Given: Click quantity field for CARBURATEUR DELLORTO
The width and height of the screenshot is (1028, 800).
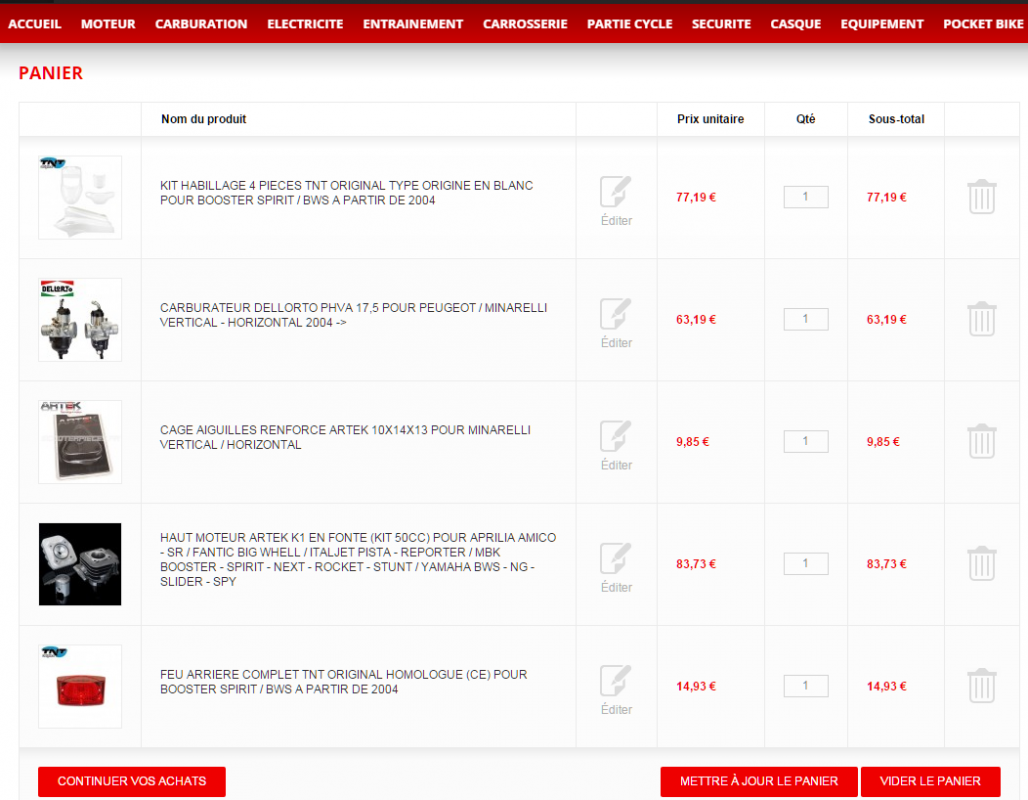Looking at the screenshot, I should tap(806, 319).
